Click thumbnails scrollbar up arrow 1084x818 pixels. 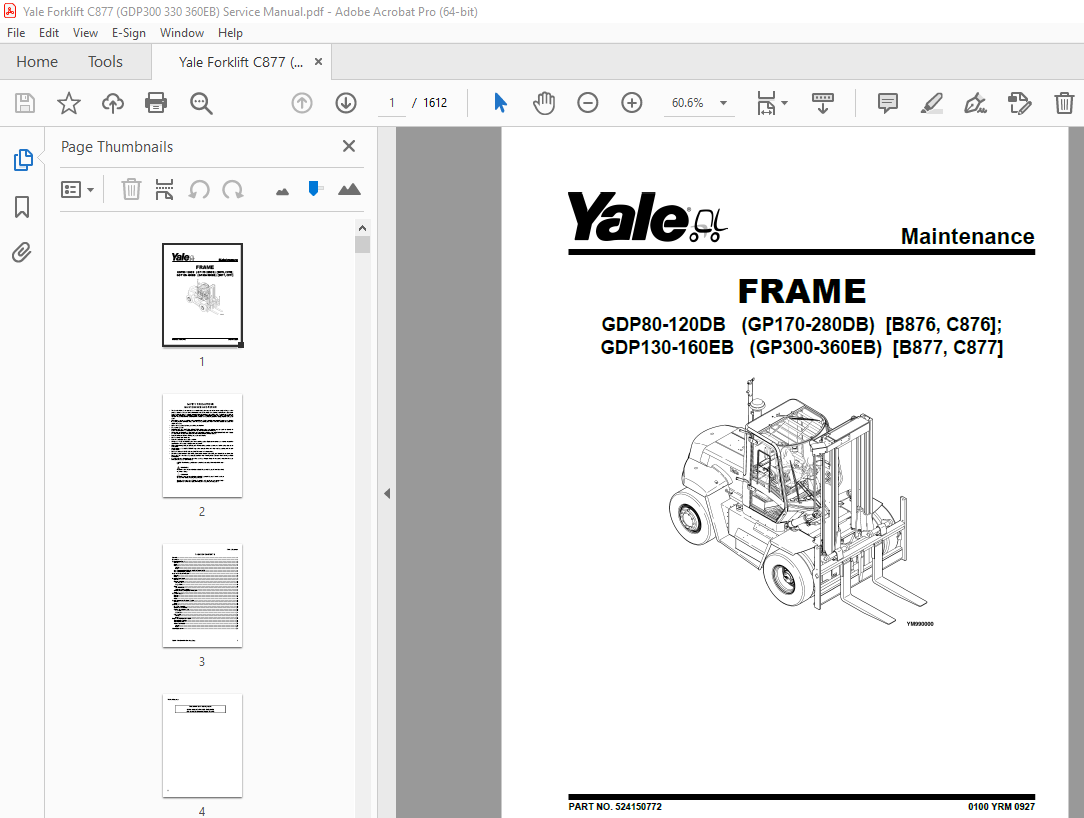362,228
